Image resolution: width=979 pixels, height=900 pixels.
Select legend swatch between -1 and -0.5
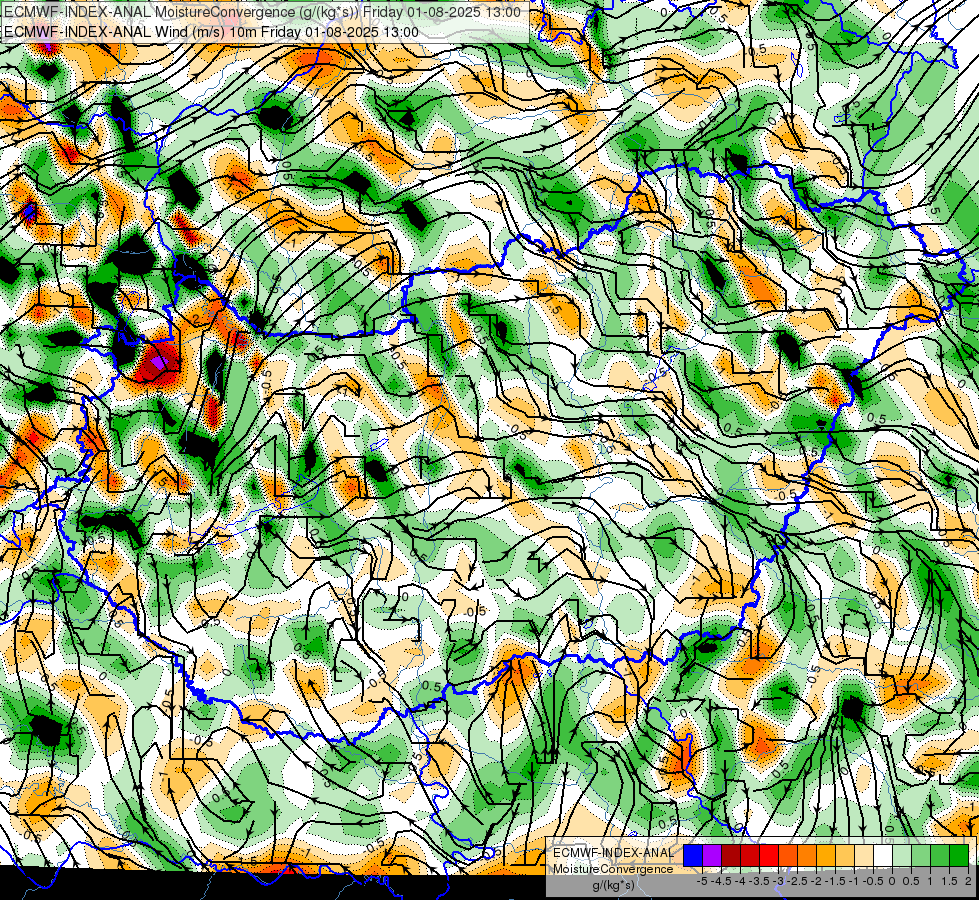864,856
